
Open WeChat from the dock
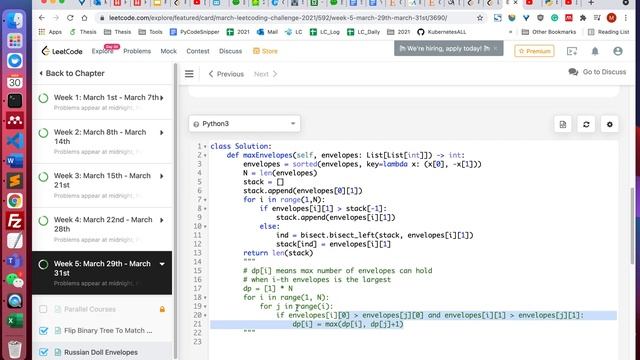tap(15, 281)
